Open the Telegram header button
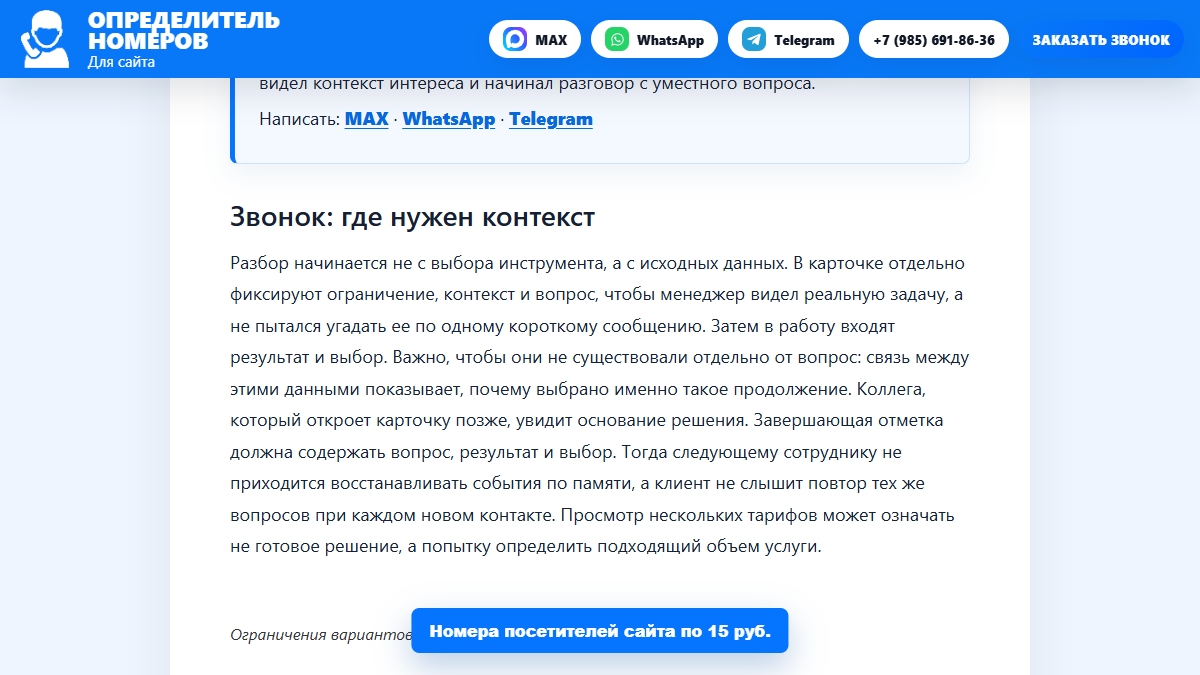The width and height of the screenshot is (1200, 675). point(788,40)
